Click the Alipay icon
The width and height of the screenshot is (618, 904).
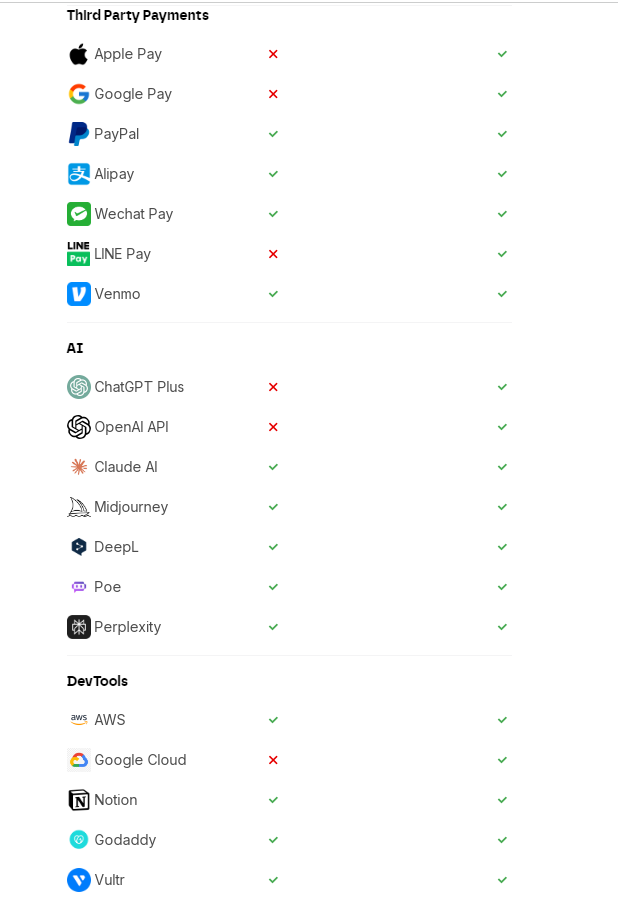(78, 174)
